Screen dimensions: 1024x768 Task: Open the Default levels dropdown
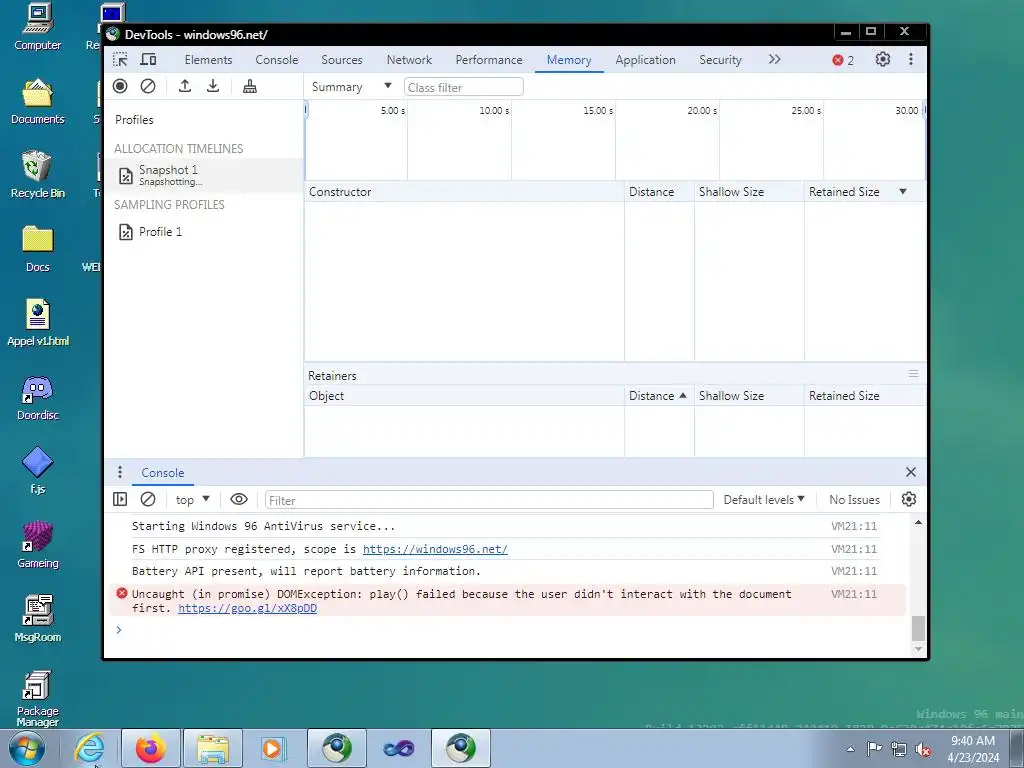[764, 500]
